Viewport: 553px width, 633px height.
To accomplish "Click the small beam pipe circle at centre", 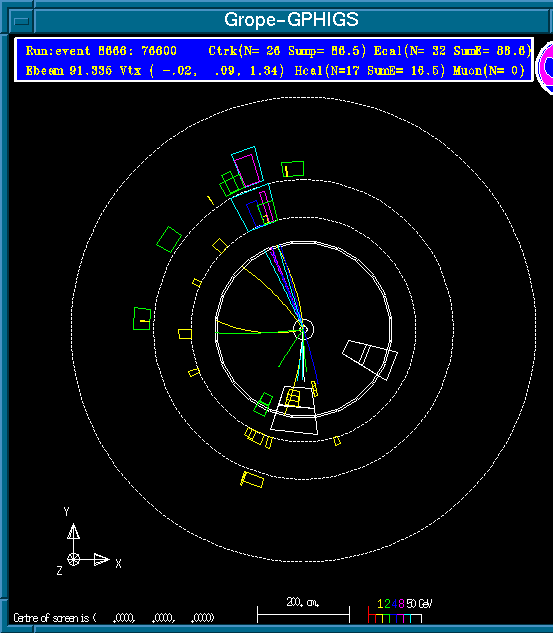I will [x=305, y=329].
